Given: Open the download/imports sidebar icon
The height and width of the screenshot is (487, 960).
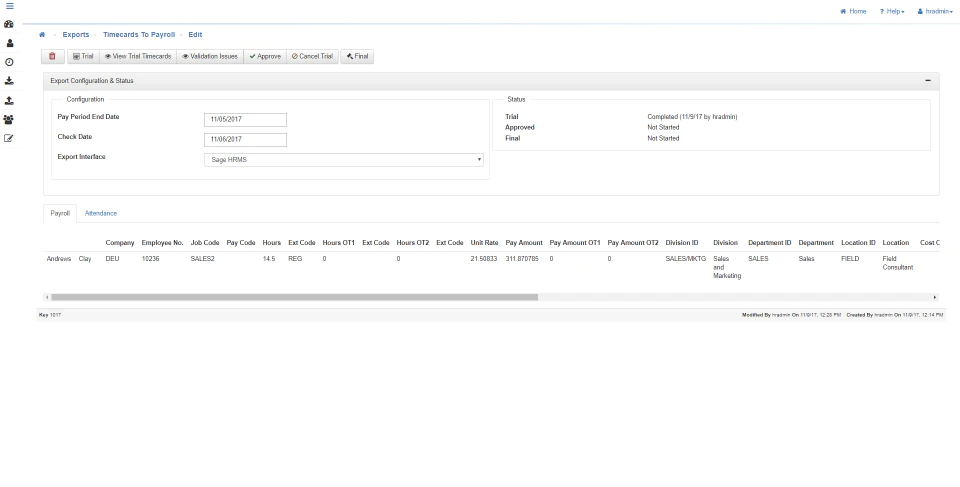Looking at the screenshot, I should (9, 81).
